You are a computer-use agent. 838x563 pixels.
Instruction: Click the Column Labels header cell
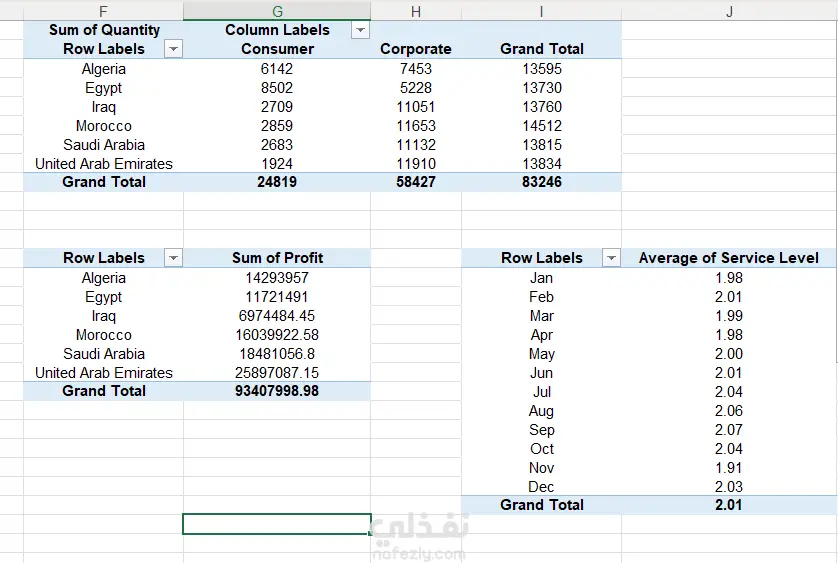(277, 30)
